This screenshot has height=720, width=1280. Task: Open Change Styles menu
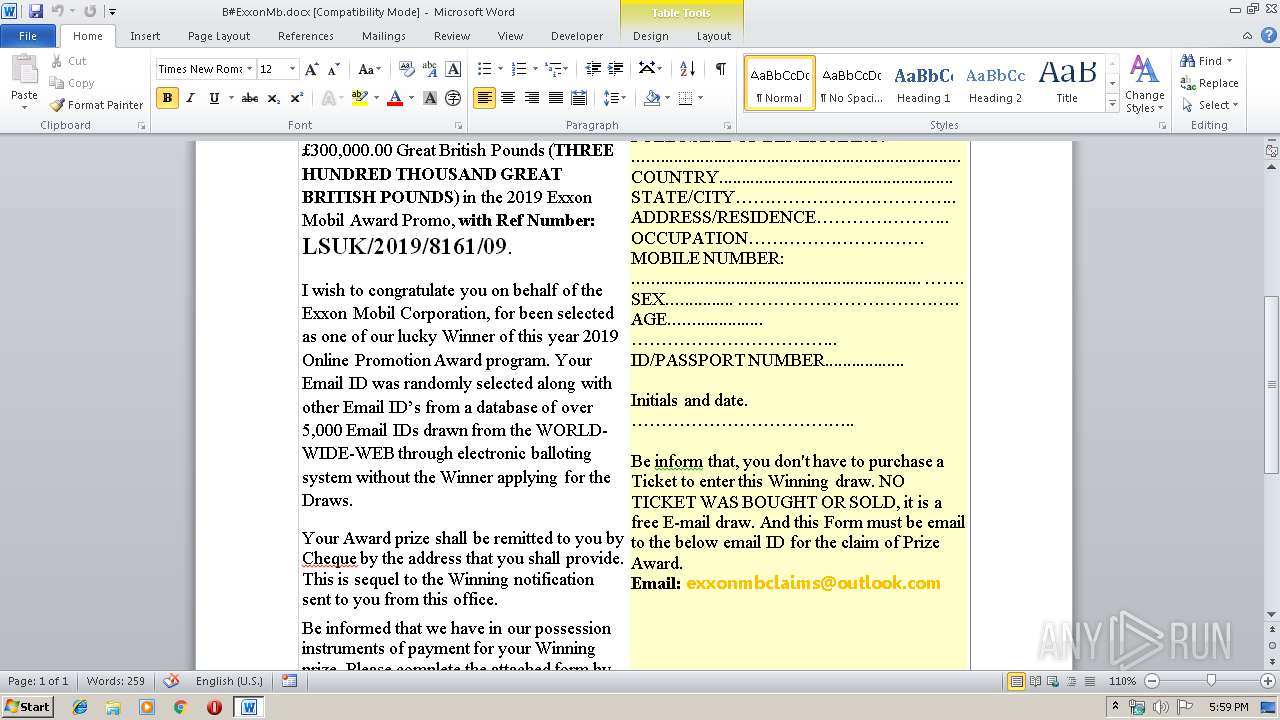[1144, 85]
